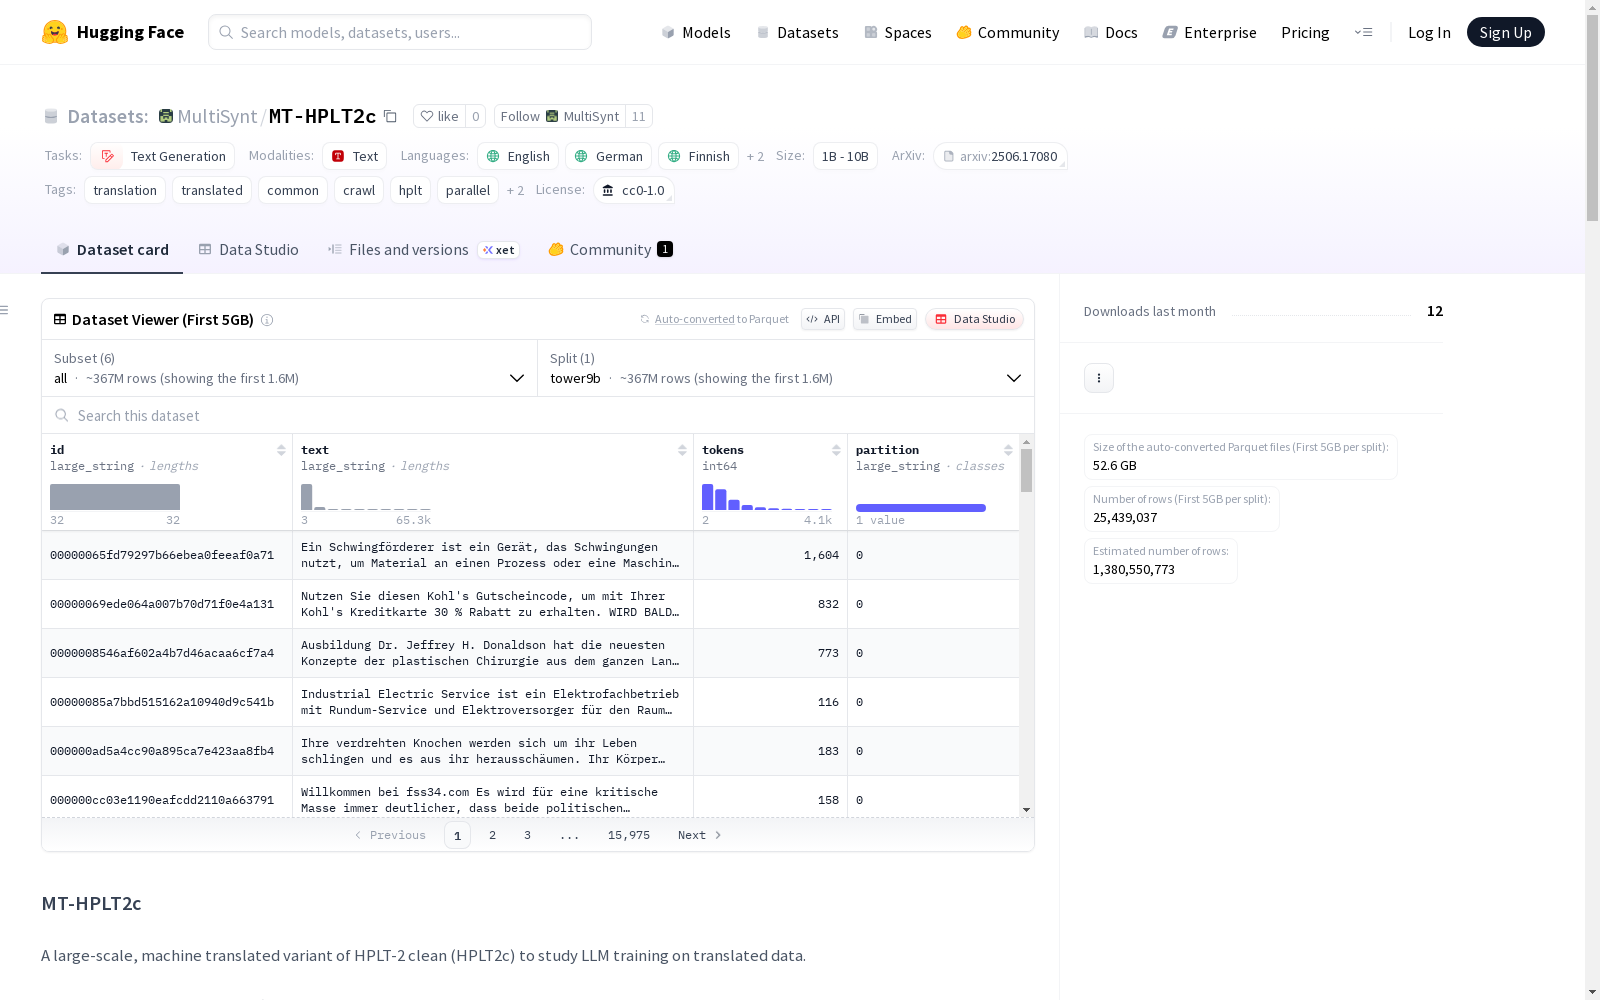Click the tokens cell showing 832
The height and width of the screenshot is (1000, 1600).
(770, 604)
